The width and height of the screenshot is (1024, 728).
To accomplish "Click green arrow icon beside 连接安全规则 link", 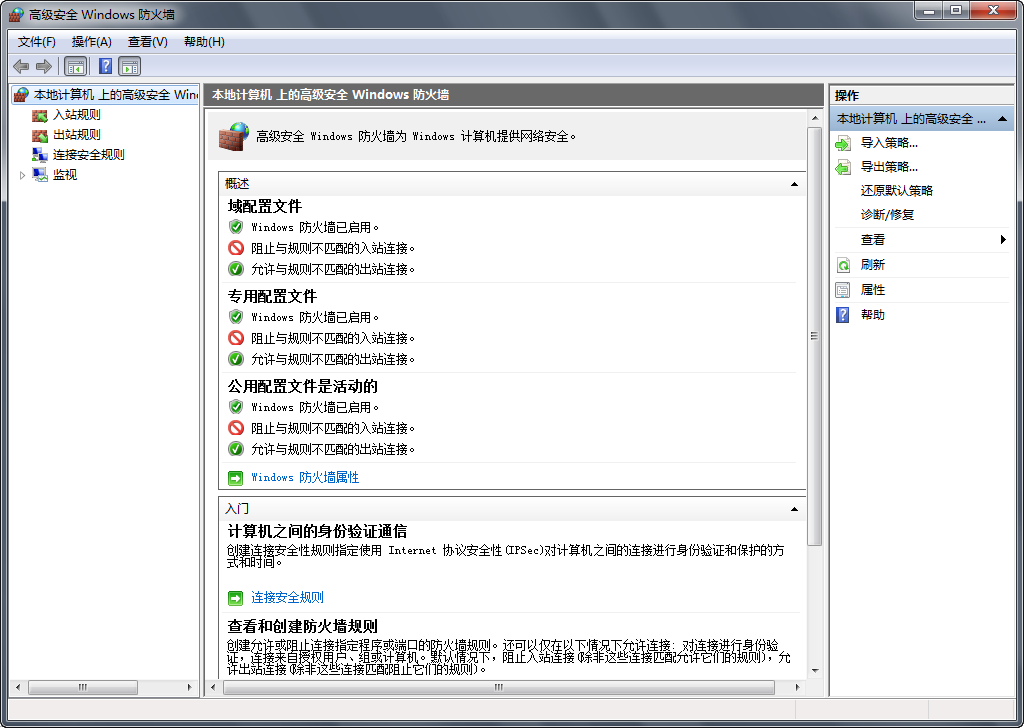I will [x=235, y=598].
